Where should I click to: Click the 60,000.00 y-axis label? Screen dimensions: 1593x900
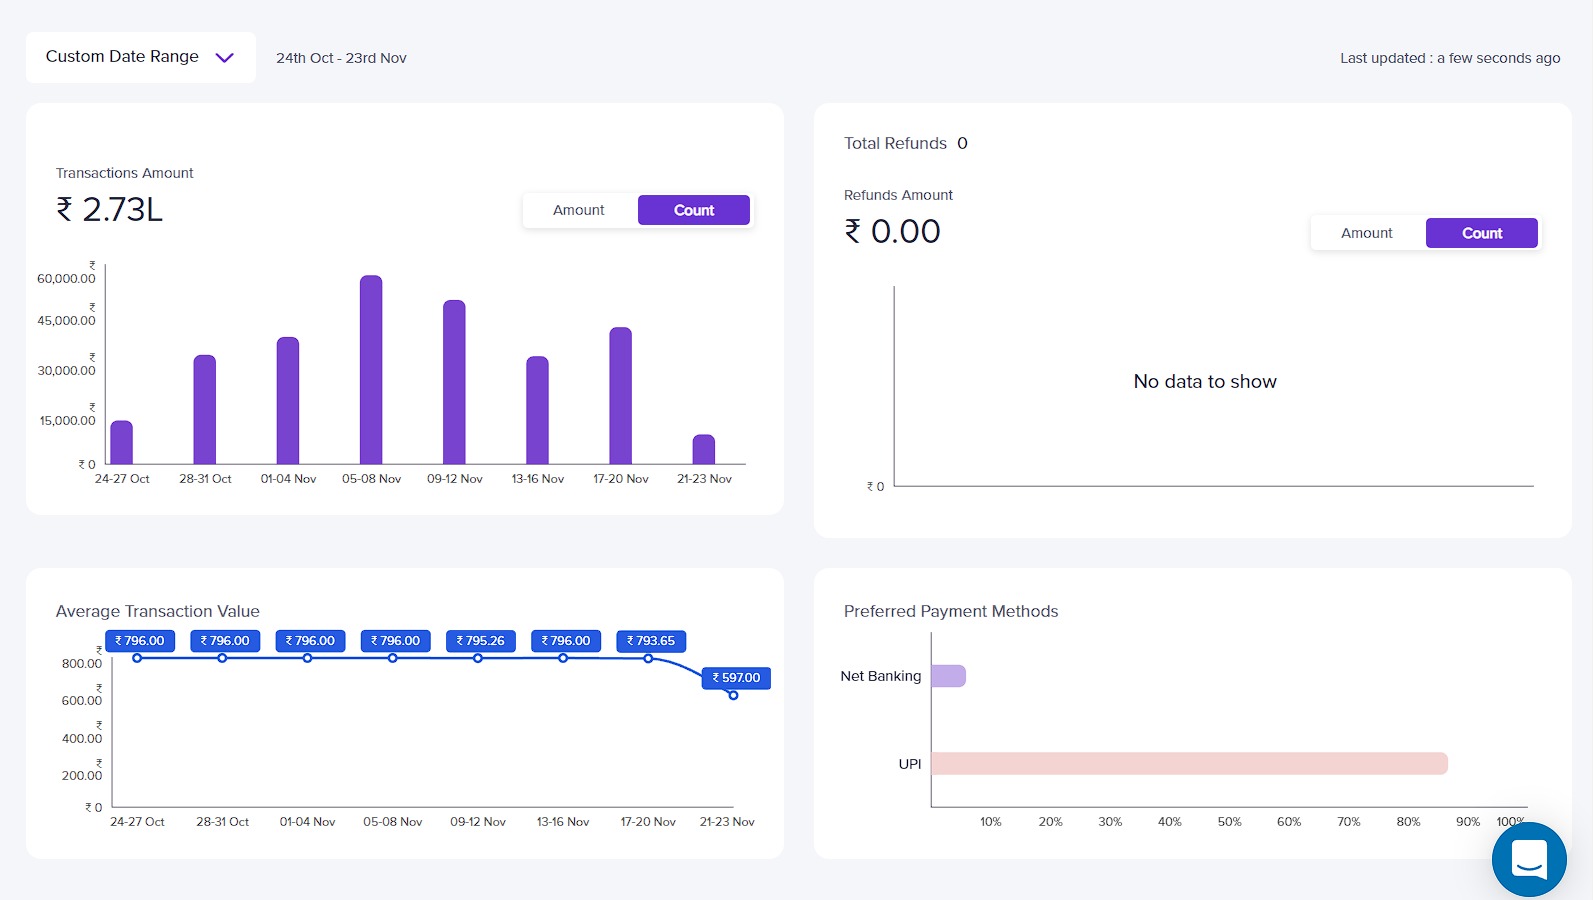tap(66, 278)
